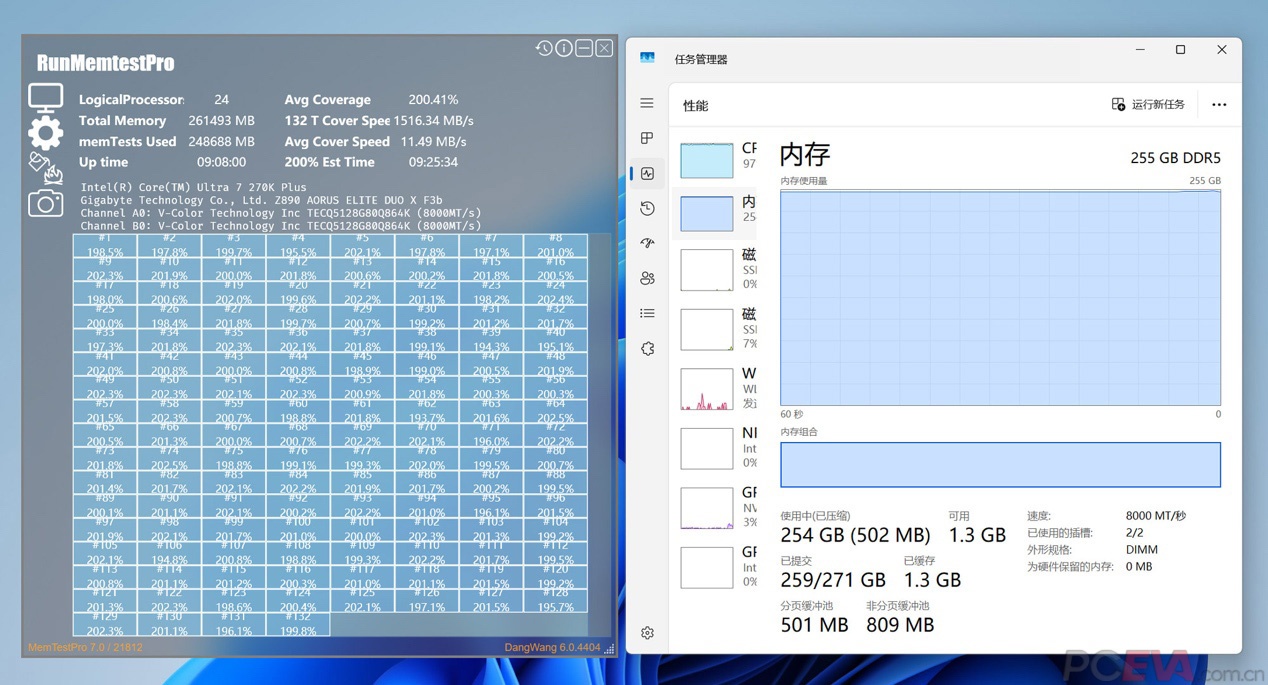Click the 性能 page heading
Viewport: 1268px width, 685px height.
696,105
